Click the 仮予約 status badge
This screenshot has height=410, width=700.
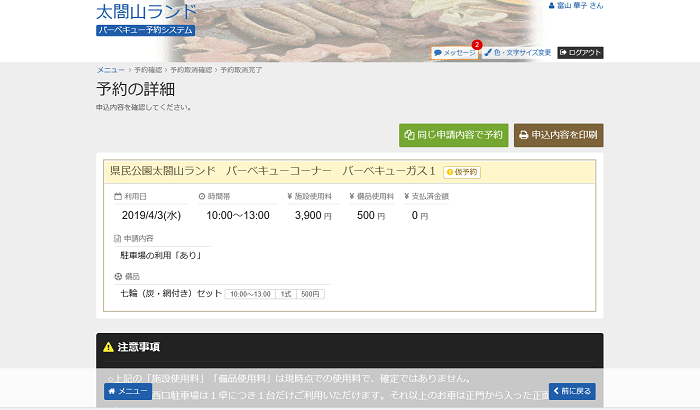[x=462, y=172]
